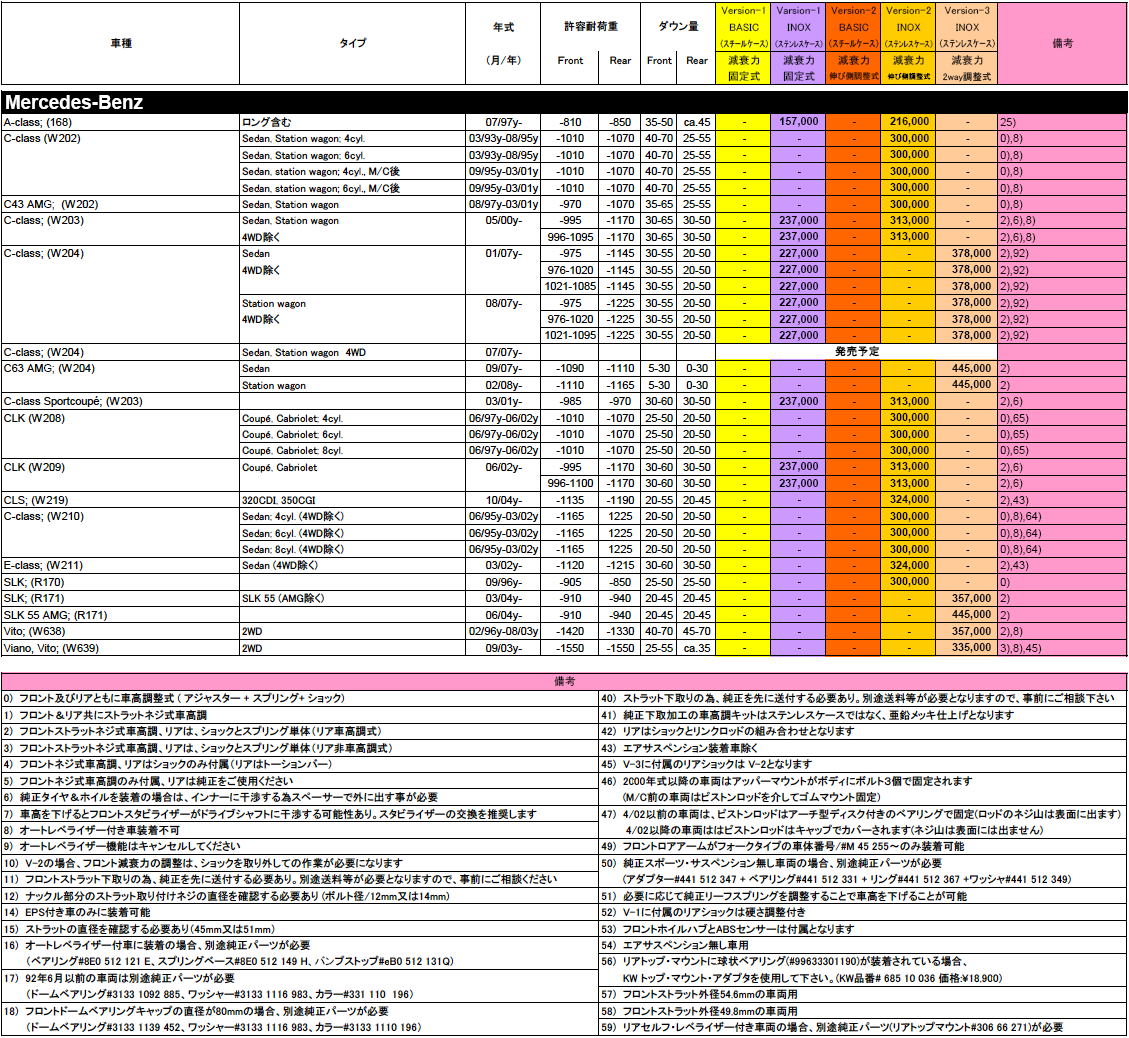Click the note cell reading 25)

[x=1062, y=122]
